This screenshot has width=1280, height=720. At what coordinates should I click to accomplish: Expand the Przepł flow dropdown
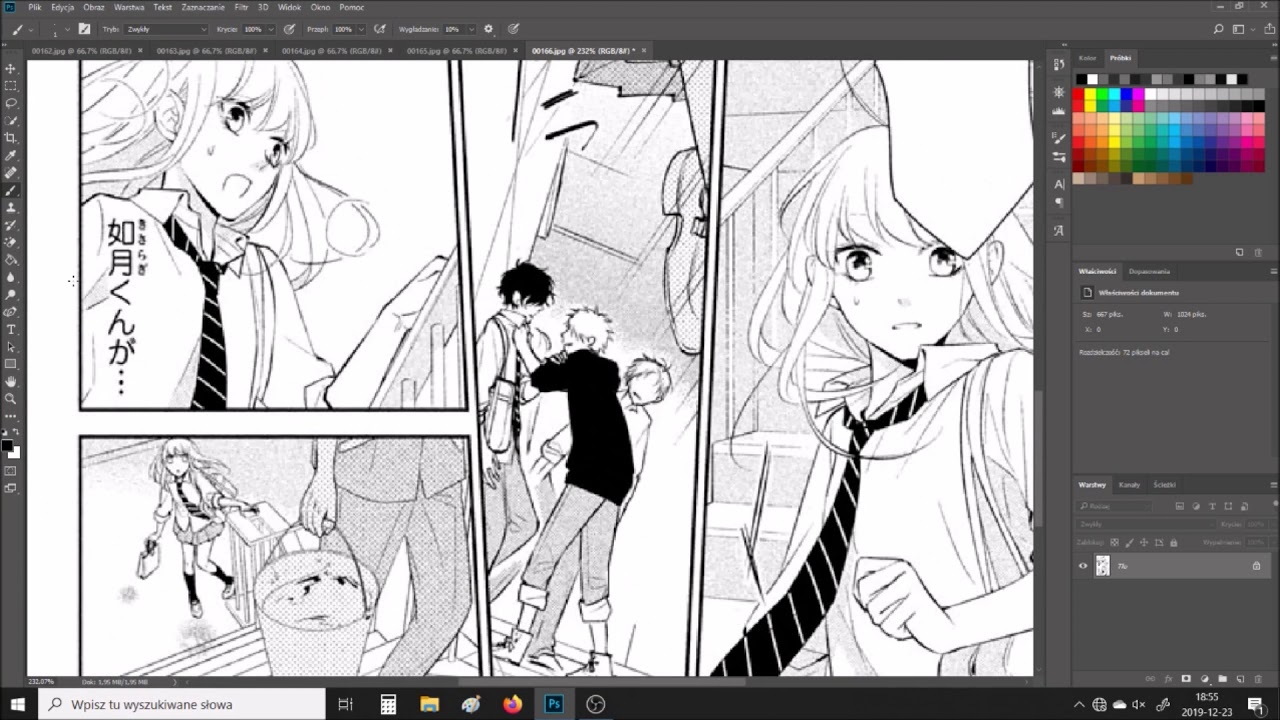point(362,29)
